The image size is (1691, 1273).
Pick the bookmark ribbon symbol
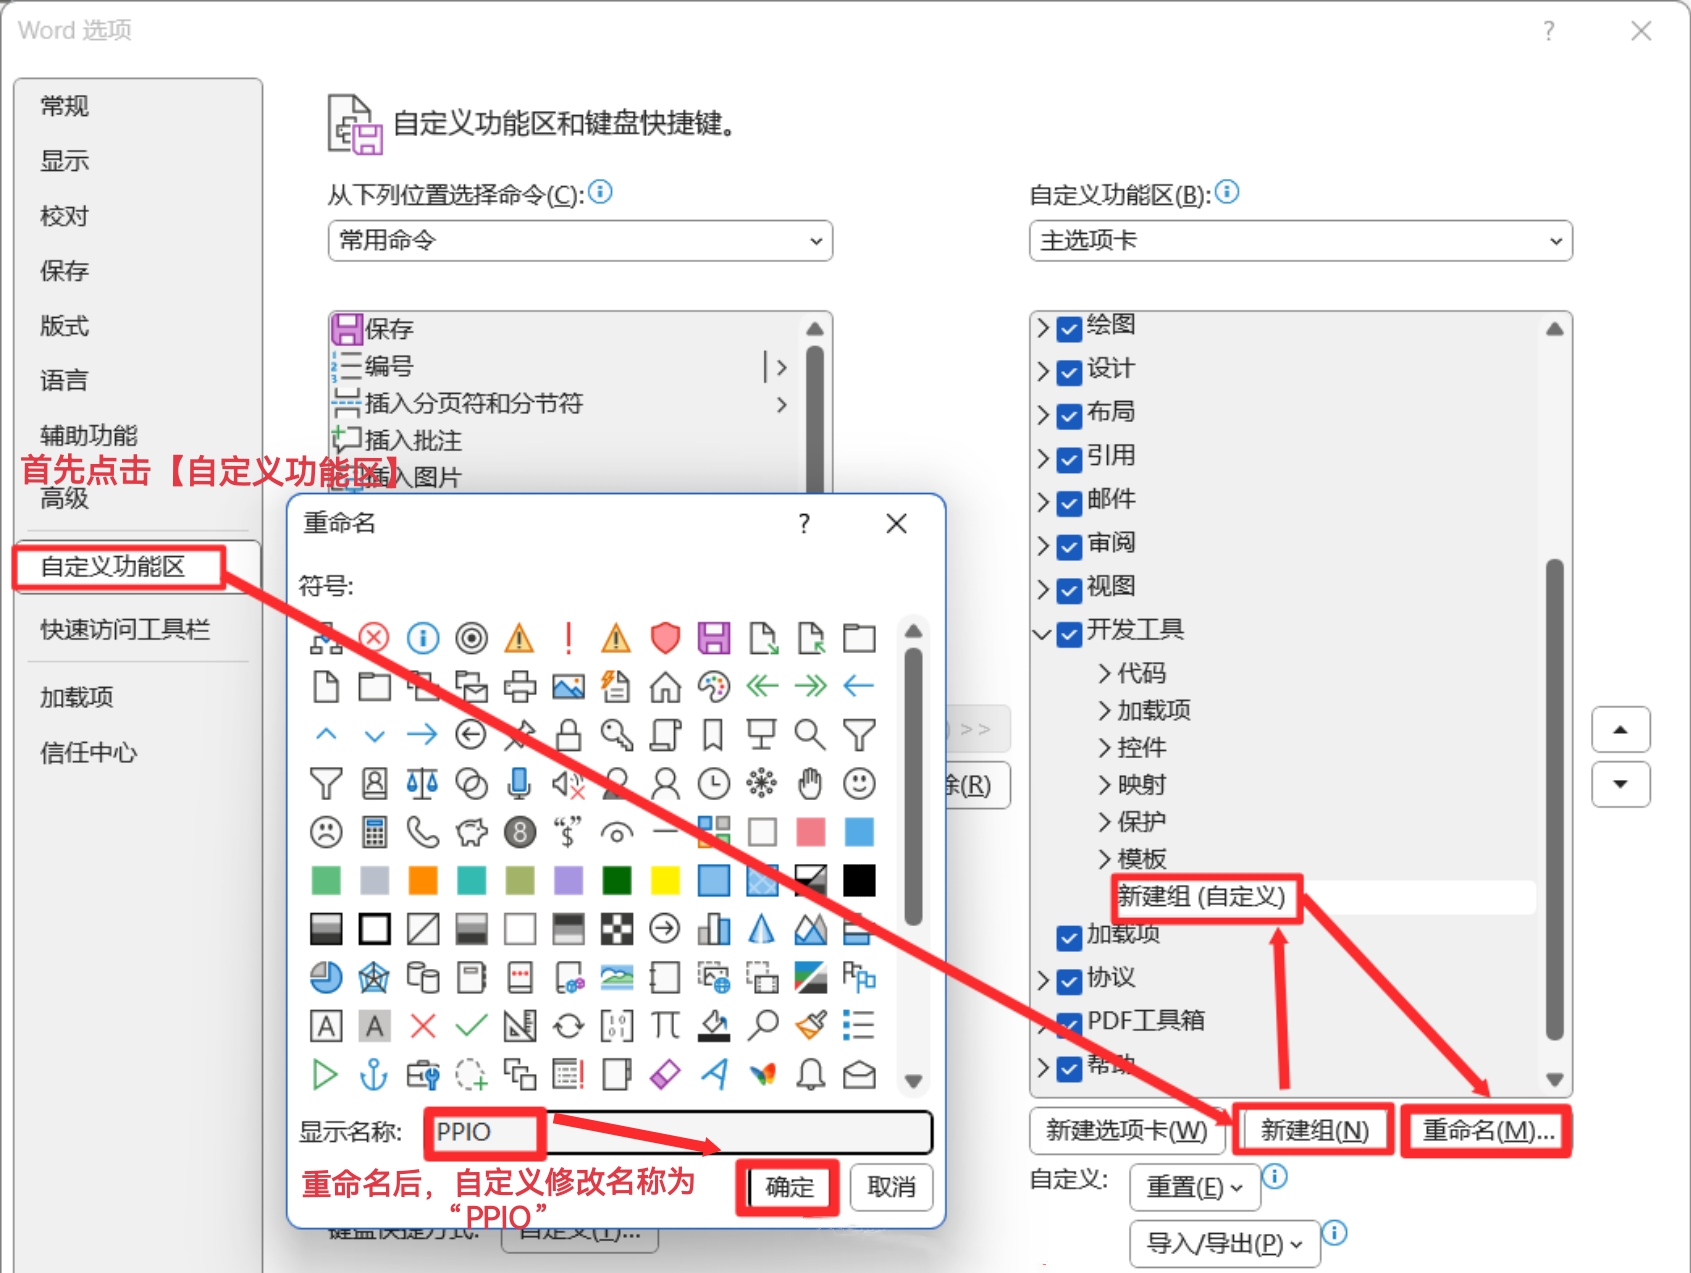coord(713,735)
